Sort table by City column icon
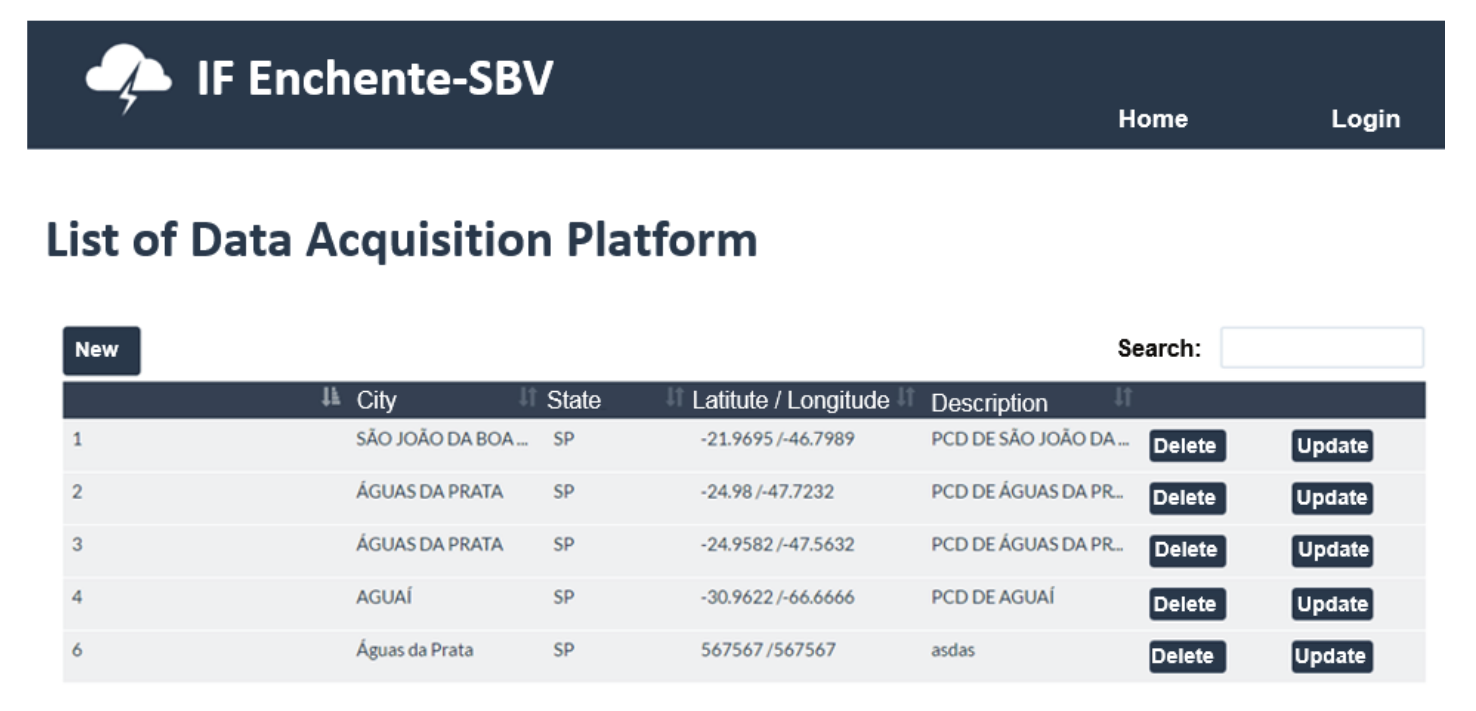The height and width of the screenshot is (711, 1476). pyautogui.click(x=528, y=398)
